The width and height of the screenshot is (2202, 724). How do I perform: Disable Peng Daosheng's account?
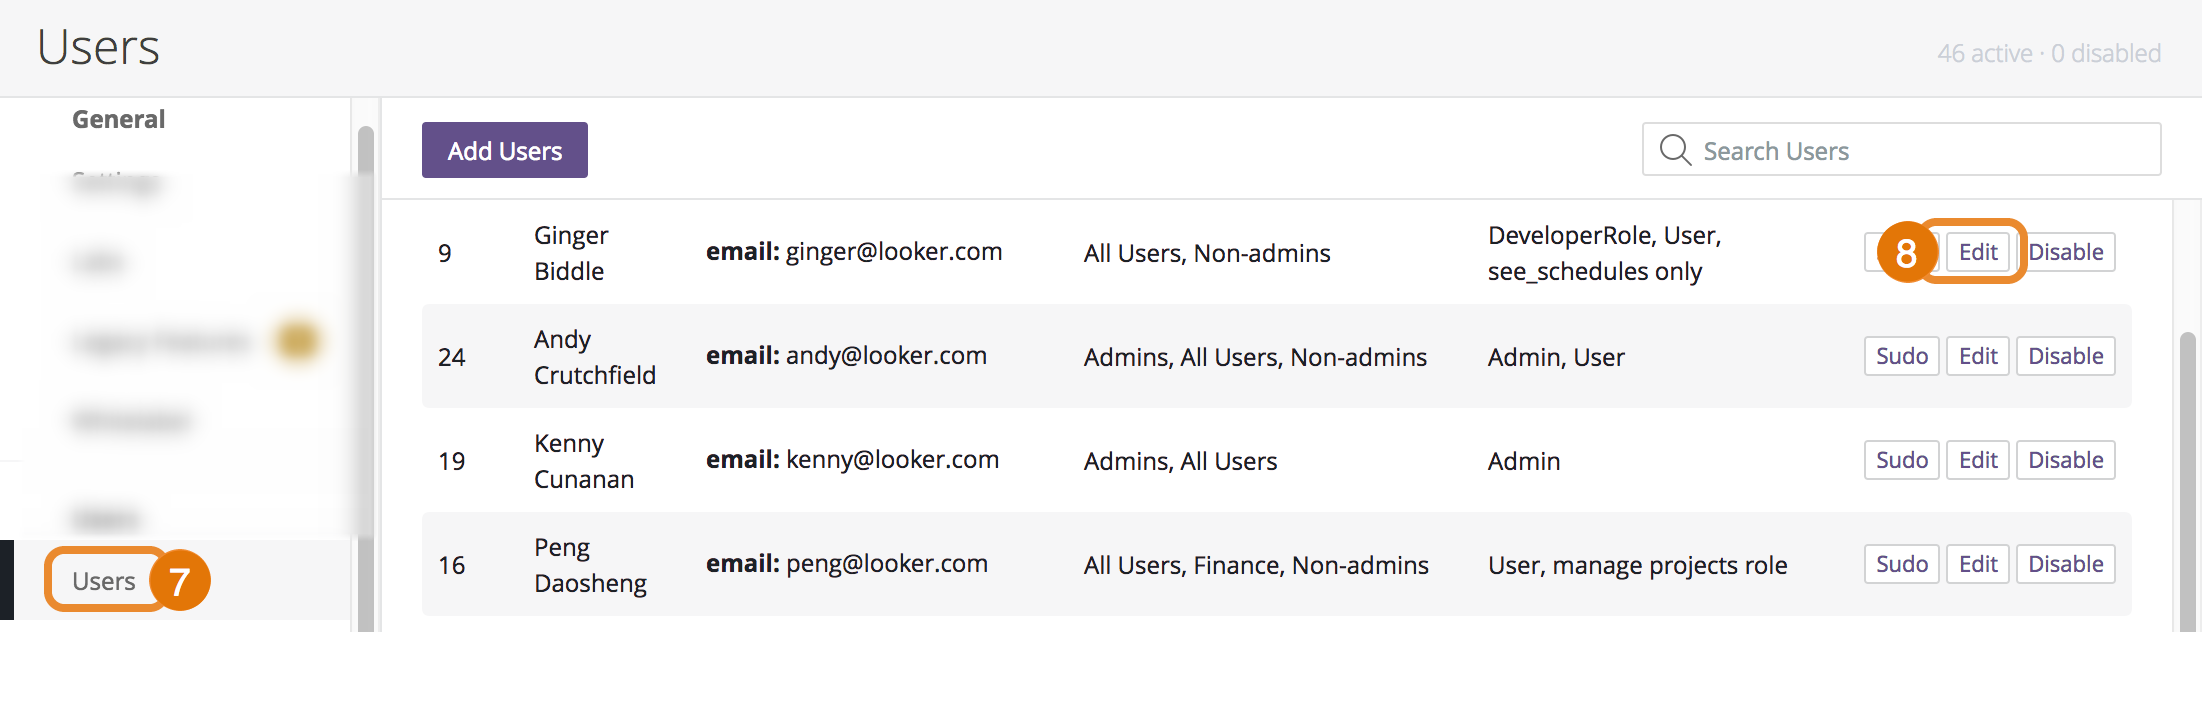tap(2065, 564)
